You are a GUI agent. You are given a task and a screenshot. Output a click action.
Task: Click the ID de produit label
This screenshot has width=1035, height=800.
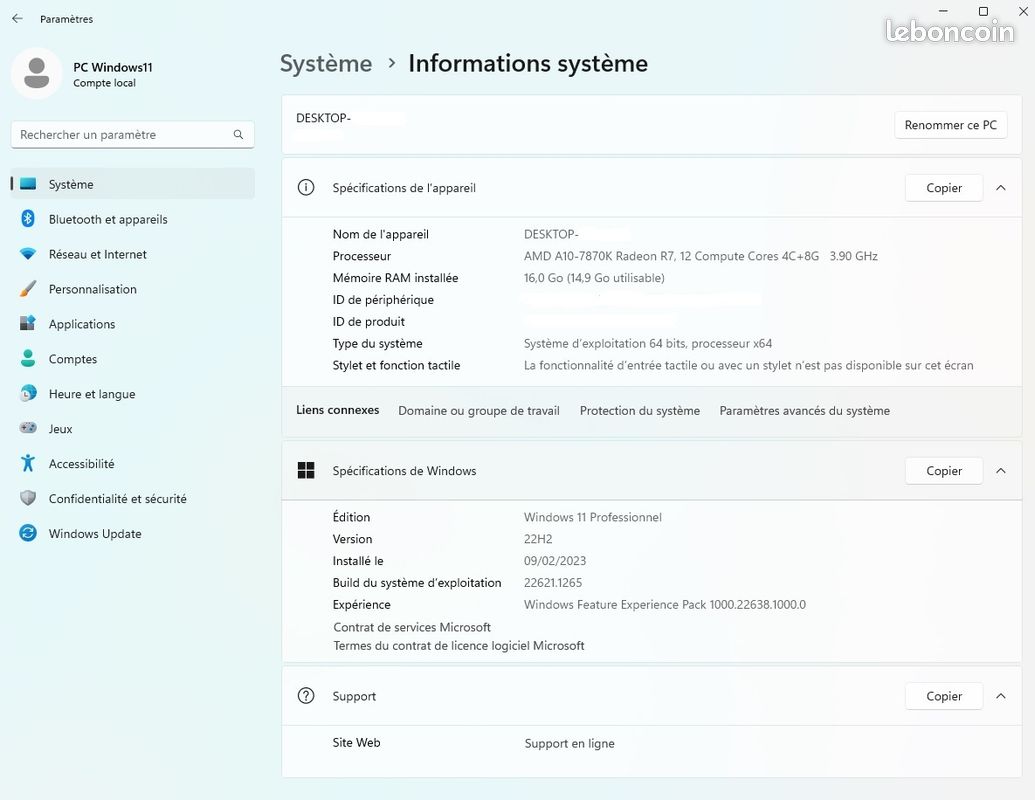(x=368, y=322)
